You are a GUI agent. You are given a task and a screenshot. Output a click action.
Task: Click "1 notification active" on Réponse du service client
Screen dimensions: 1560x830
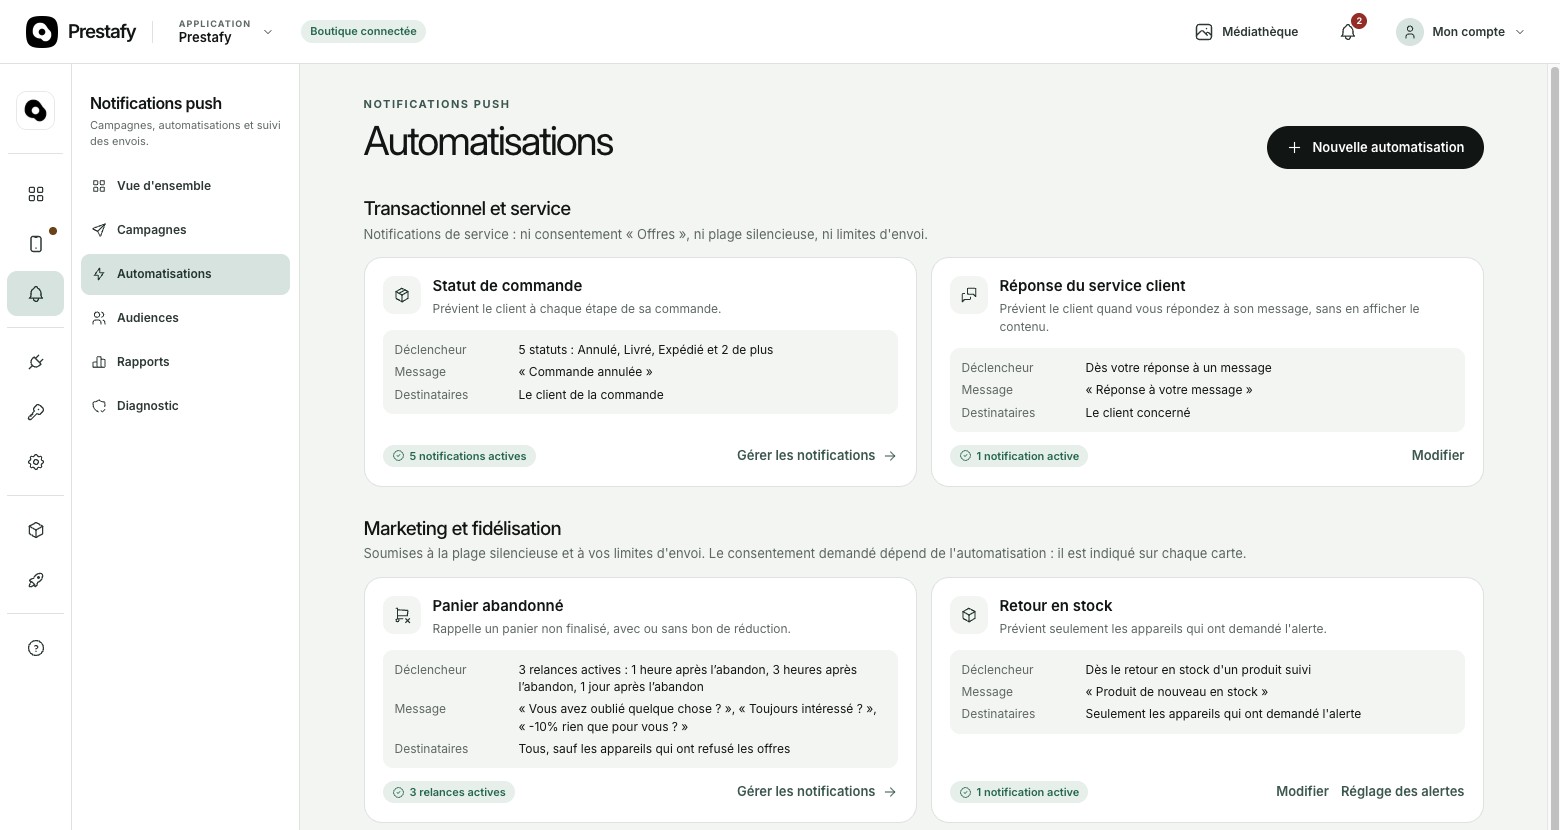(x=1019, y=456)
